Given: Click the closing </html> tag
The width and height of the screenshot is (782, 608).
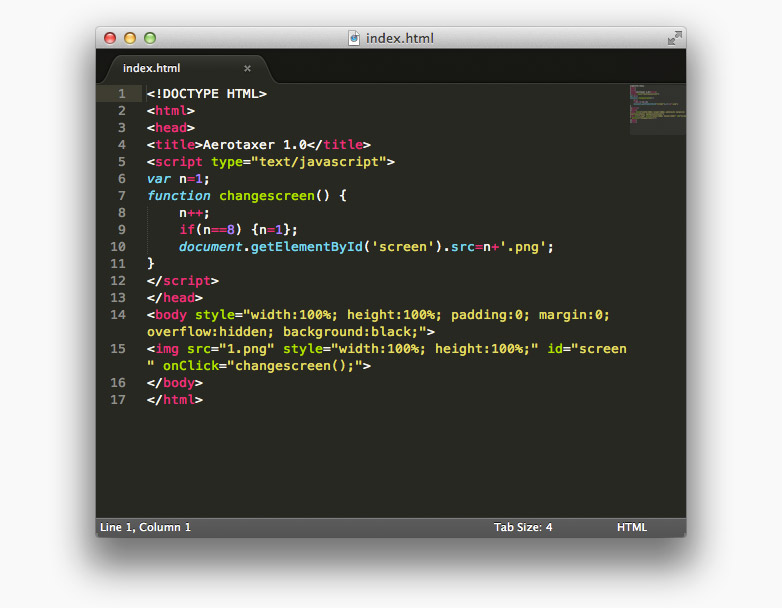Looking at the screenshot, I should [x=175, y=400].
